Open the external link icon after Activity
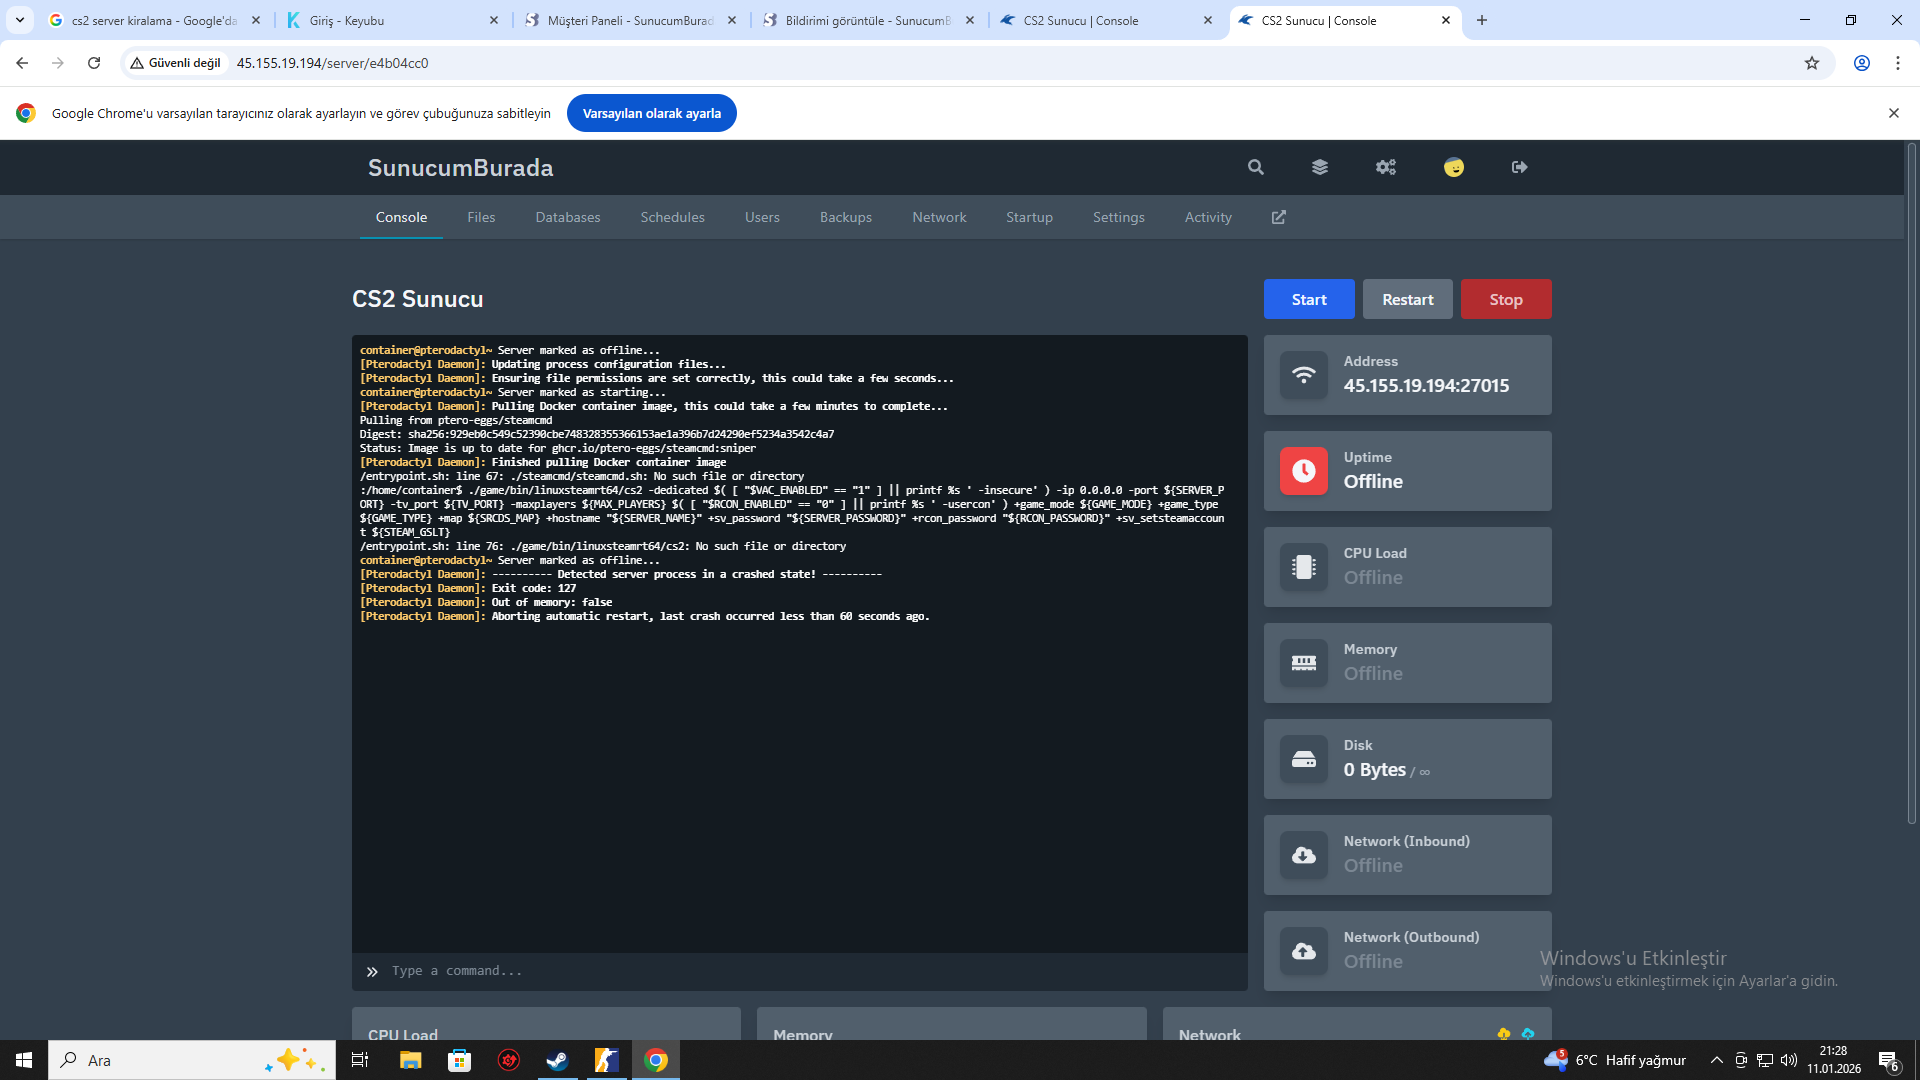The width and height of the screenshot is (1920, 1080). tap(1279, 217)
